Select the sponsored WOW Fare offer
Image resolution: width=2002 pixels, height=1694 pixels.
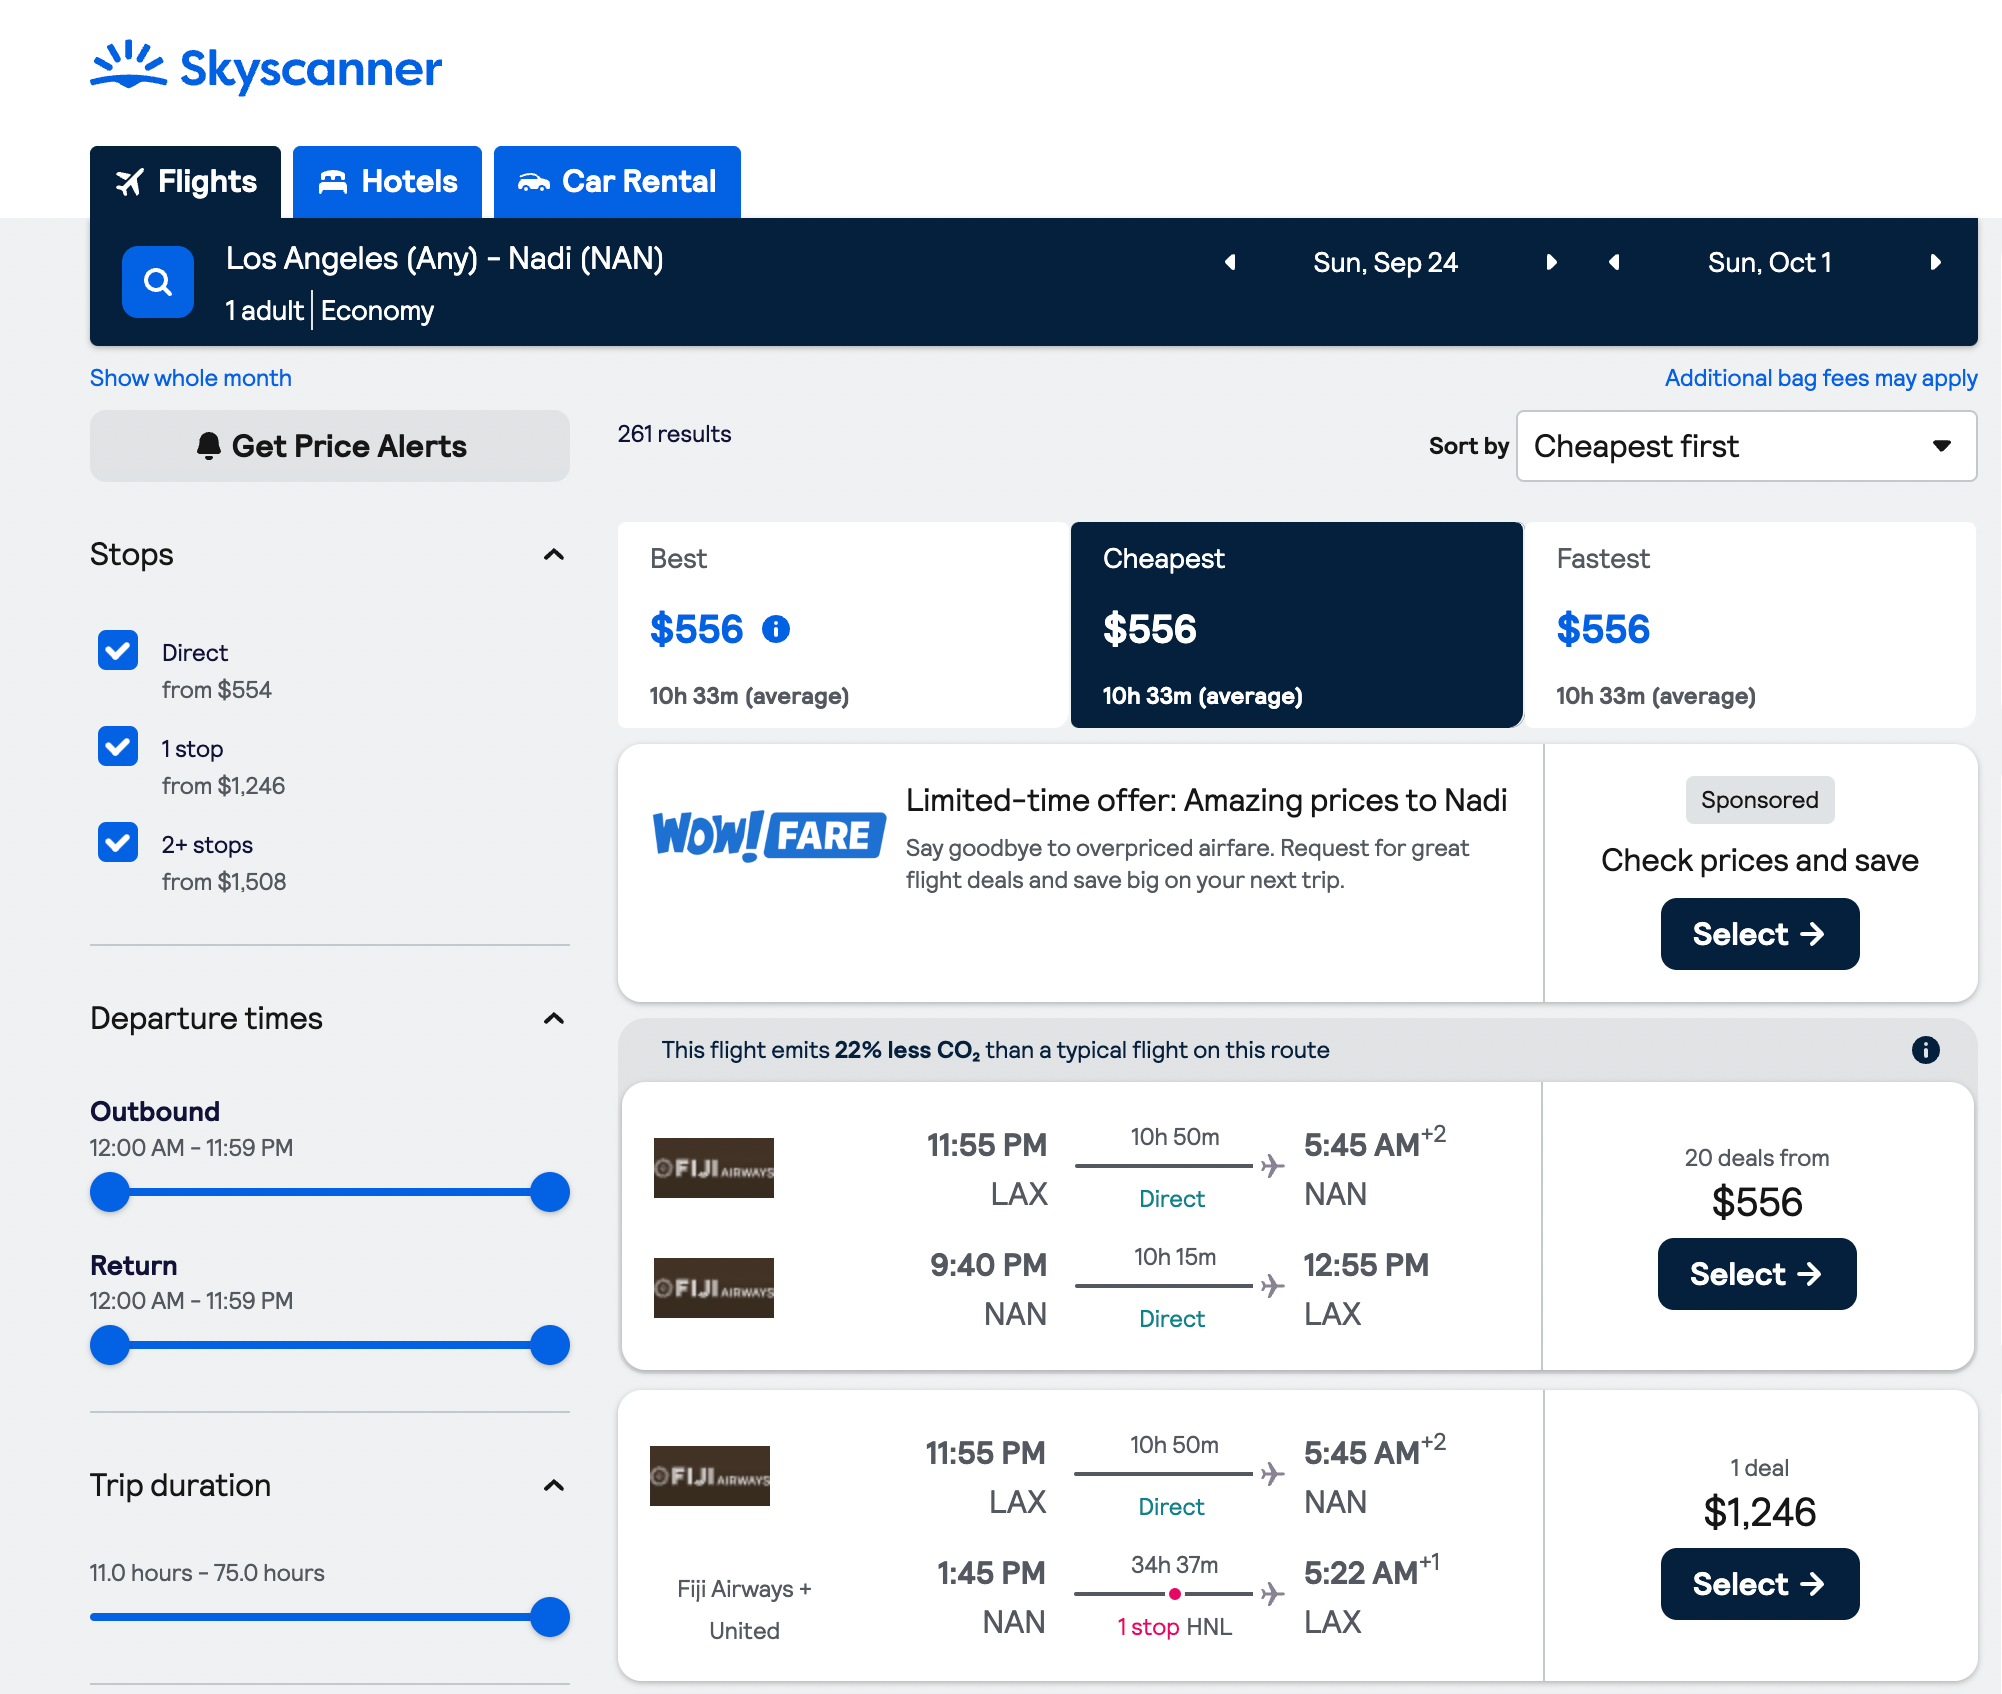[x=1760, y=934]
